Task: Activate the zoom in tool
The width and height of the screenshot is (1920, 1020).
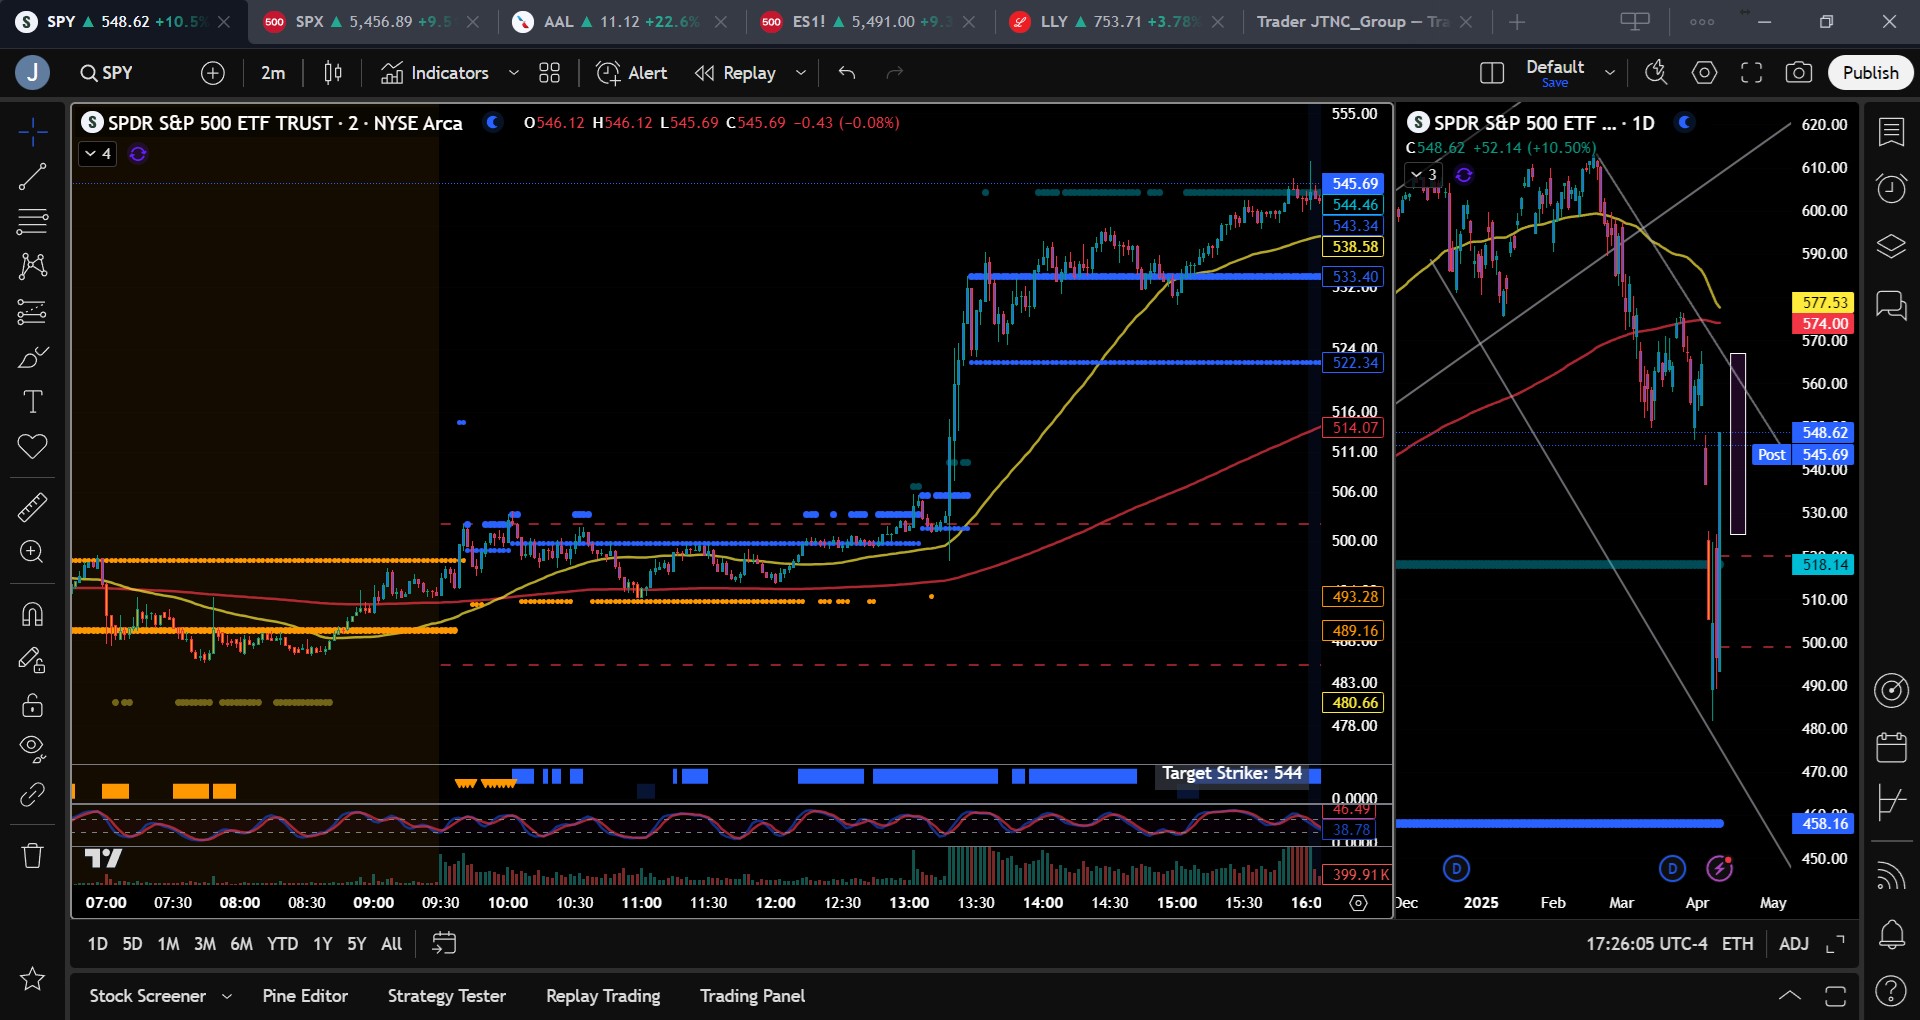Action: coord(32,552)
